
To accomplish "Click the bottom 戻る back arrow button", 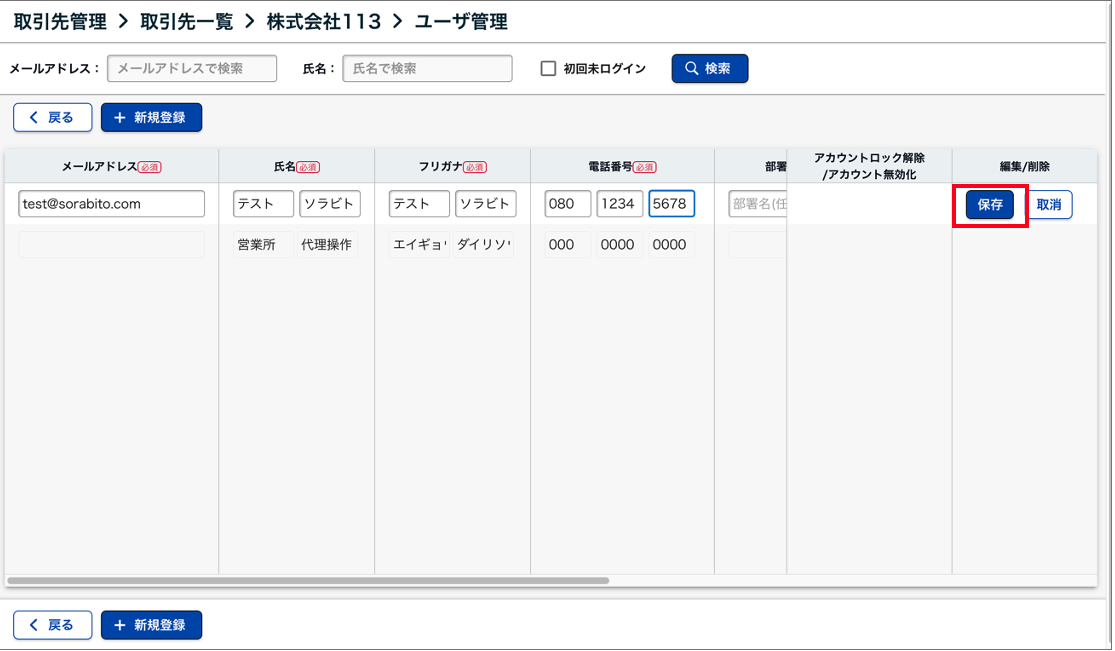I will point(52,625).
